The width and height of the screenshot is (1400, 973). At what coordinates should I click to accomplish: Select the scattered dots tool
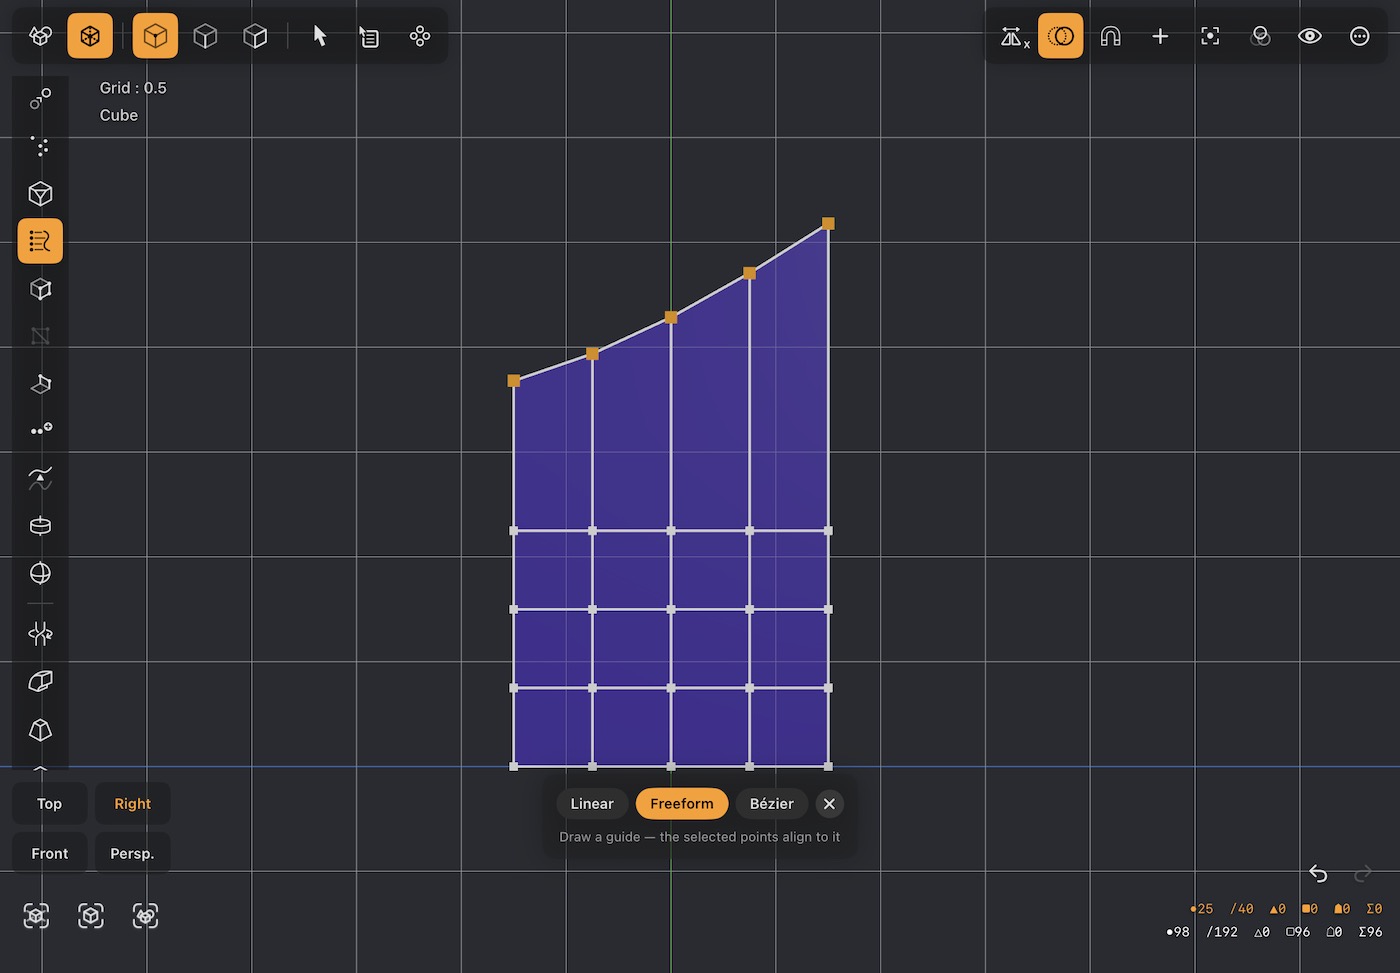40,146
